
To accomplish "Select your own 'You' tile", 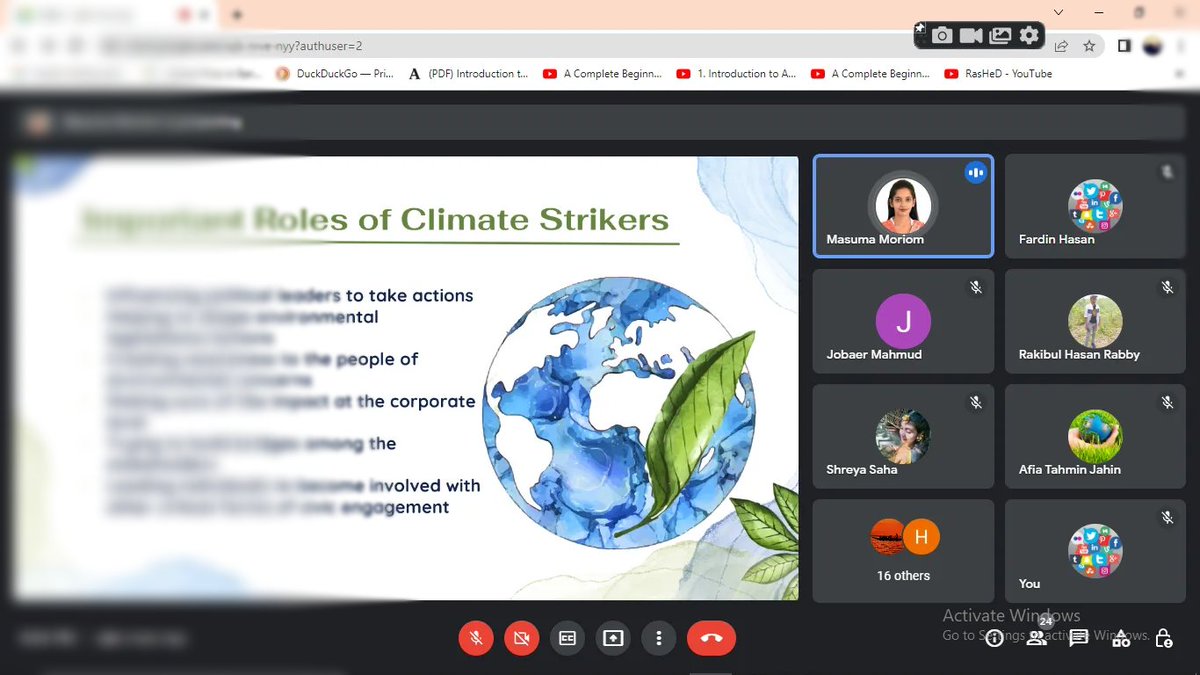I will click(x=1095, y=551).
